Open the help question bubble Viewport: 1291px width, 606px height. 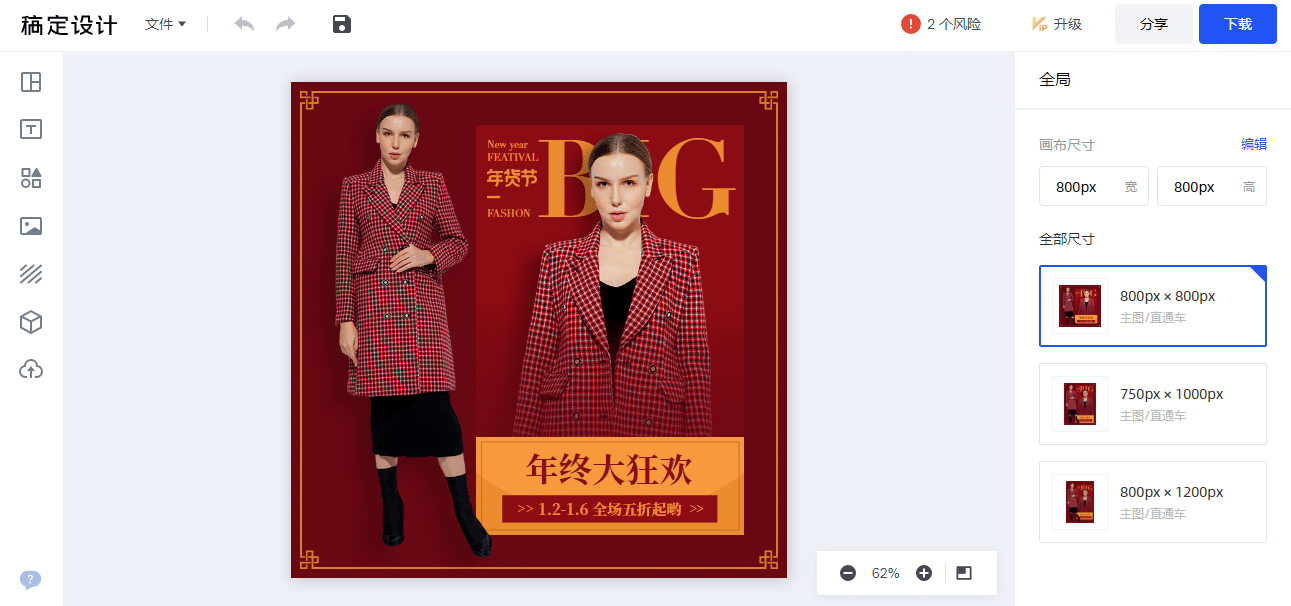click(31, 580)
